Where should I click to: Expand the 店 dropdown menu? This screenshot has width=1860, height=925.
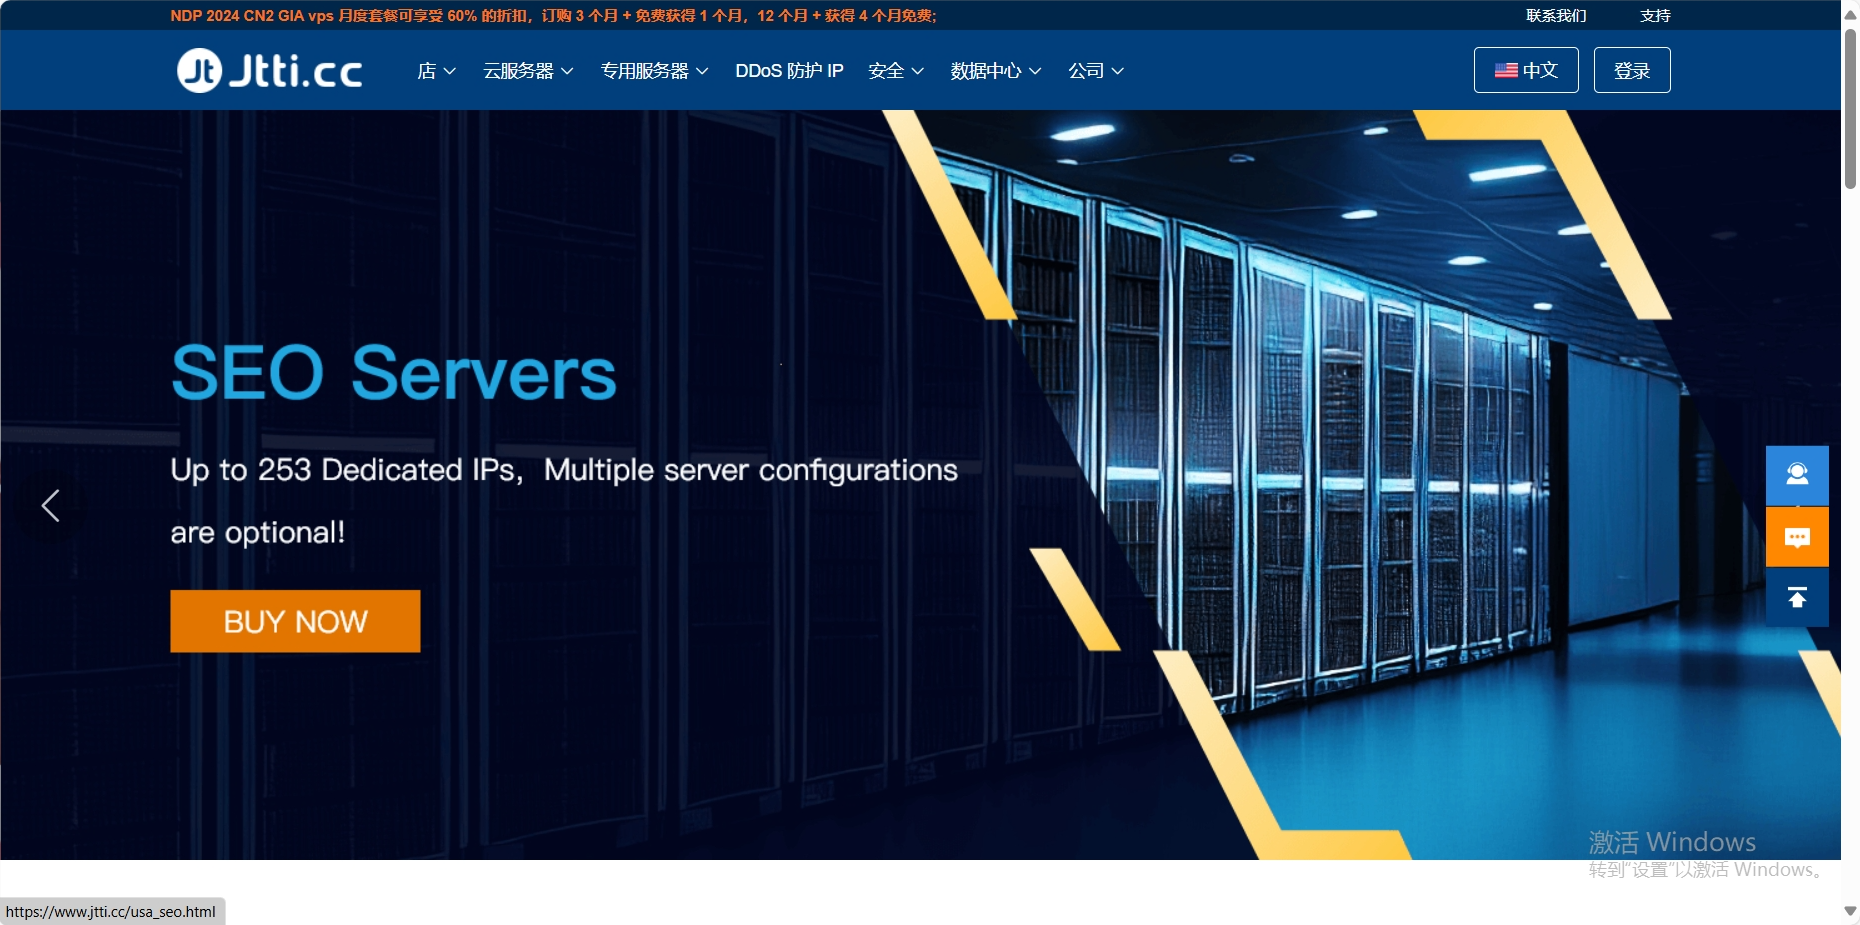tap(436, 71)
